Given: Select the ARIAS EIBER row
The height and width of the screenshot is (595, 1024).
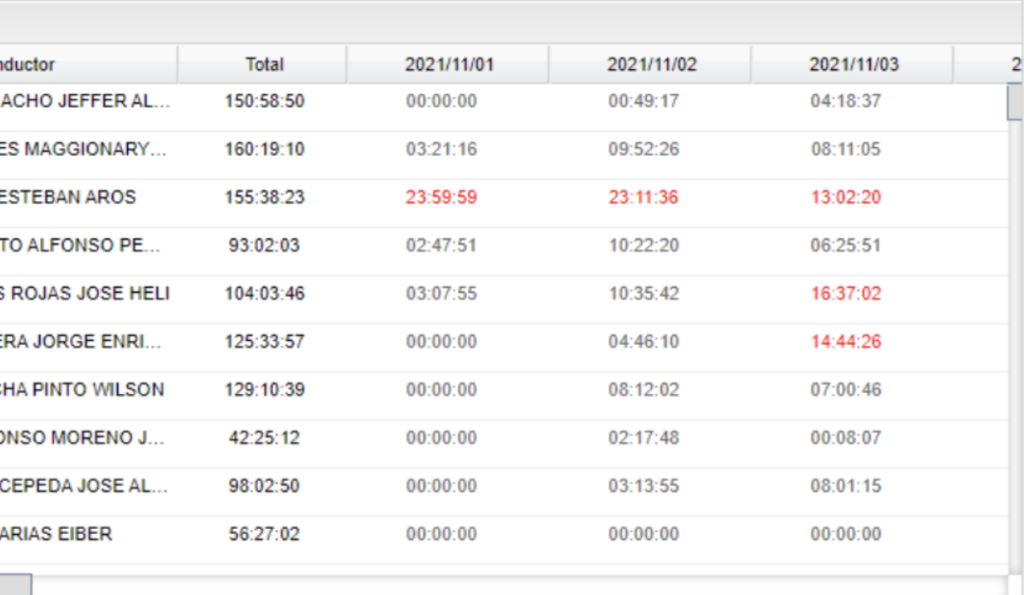Looking at the screenshot, I should click(x=504, y=534).
